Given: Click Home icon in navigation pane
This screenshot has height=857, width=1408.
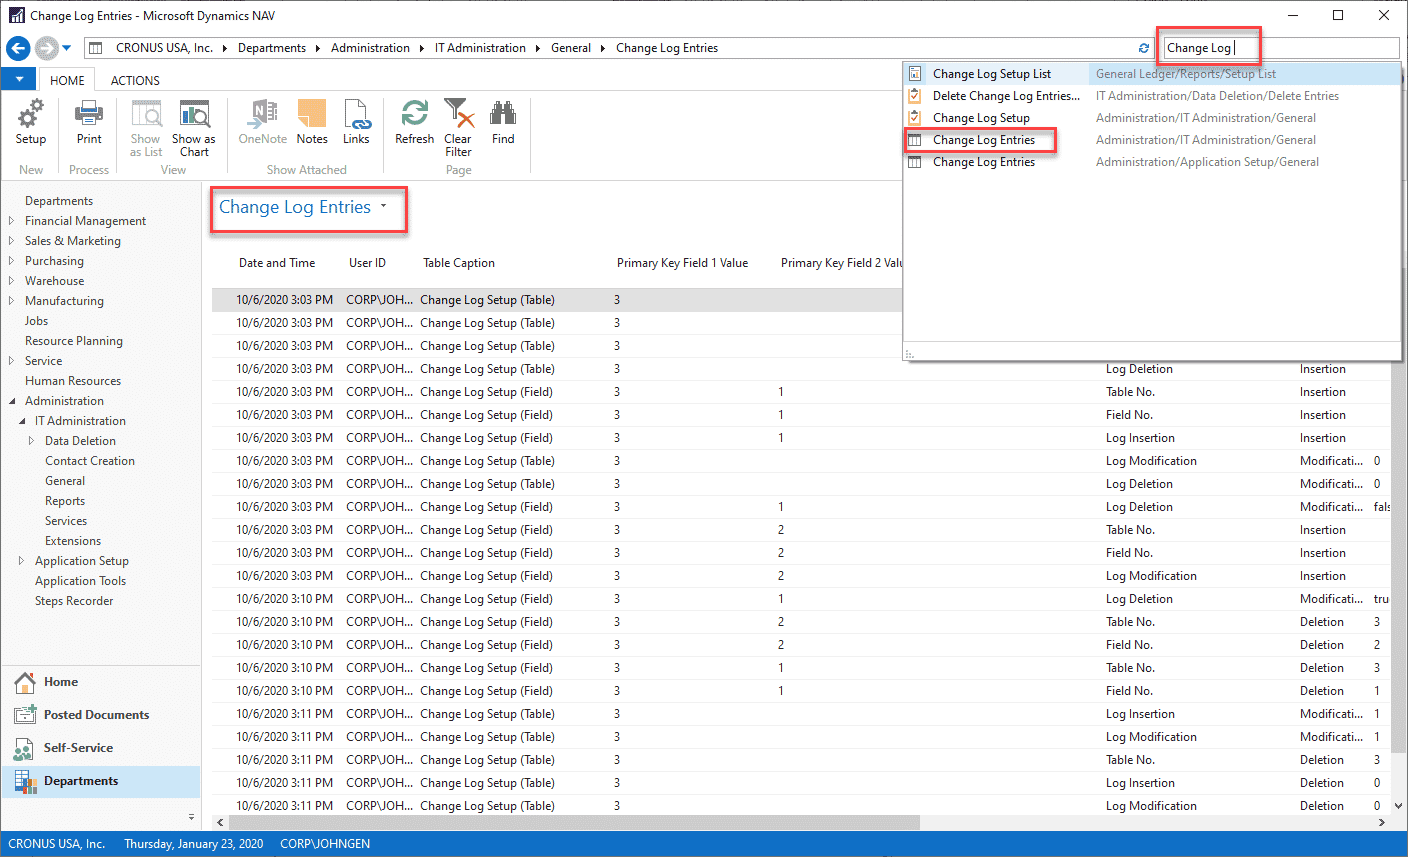Looking at the screenshot, I should pyautogui.click(x=25, y=683).
